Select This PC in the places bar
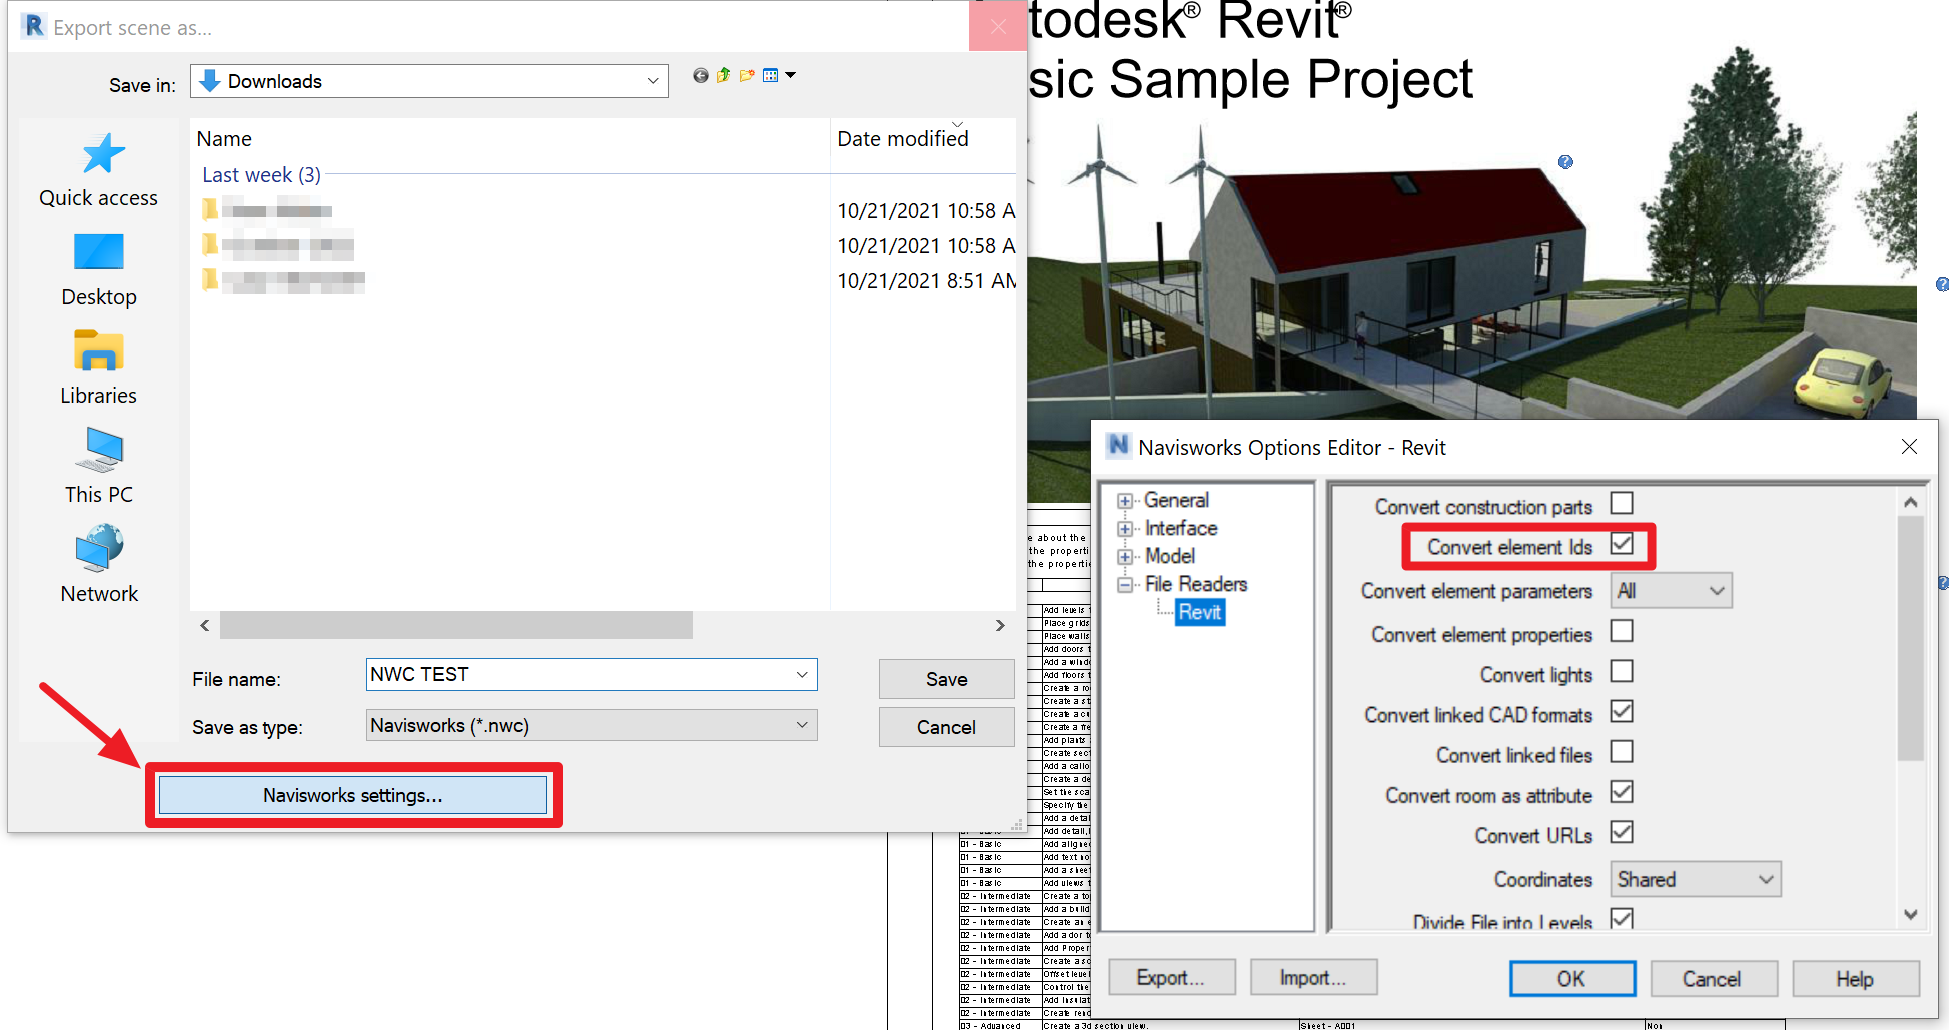 tap(99, 467)
